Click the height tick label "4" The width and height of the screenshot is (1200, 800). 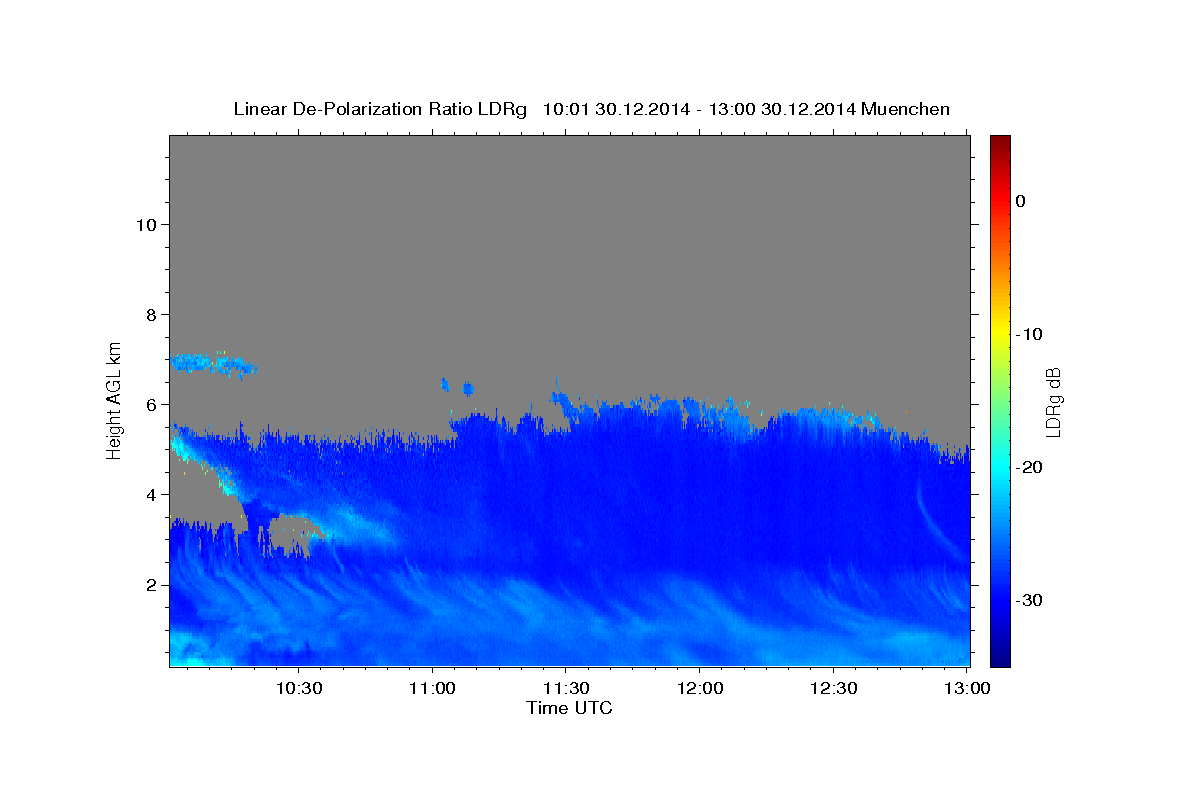coord(150,494)
